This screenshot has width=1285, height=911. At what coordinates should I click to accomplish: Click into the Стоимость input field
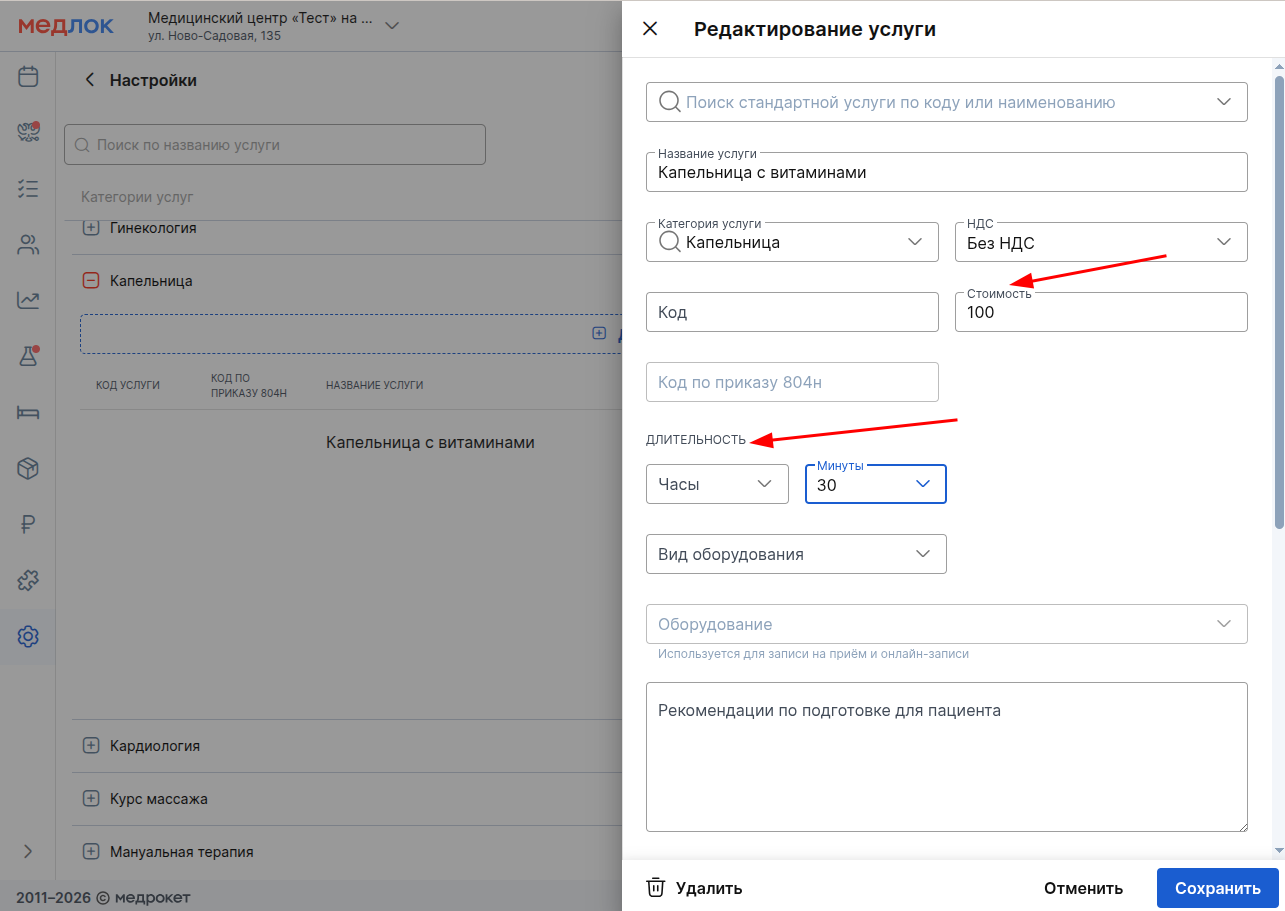[x=1100, y=313]
